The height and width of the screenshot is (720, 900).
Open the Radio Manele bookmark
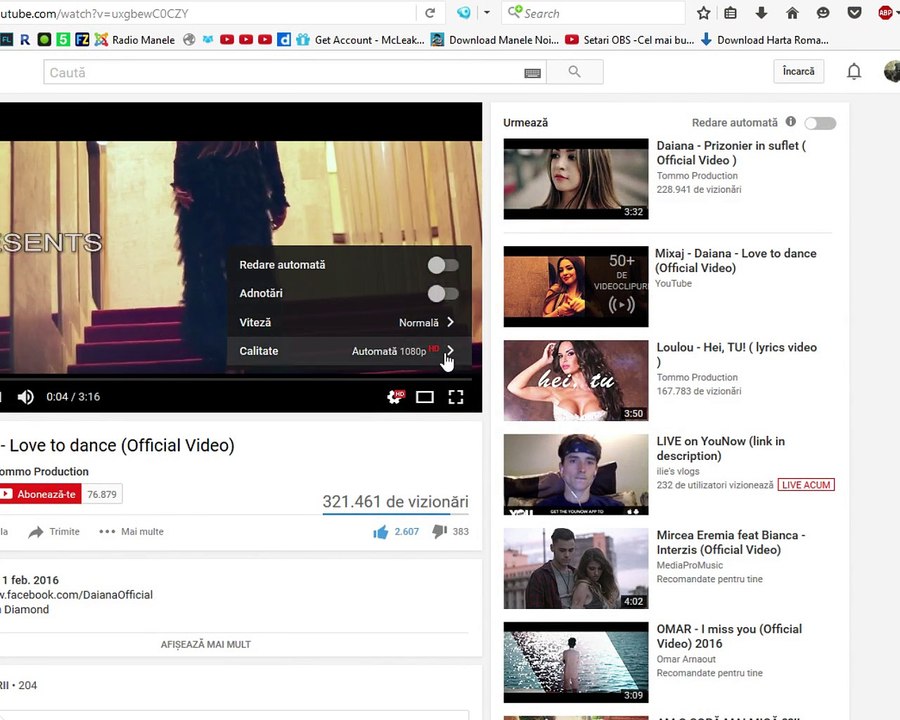coord(135,40)
